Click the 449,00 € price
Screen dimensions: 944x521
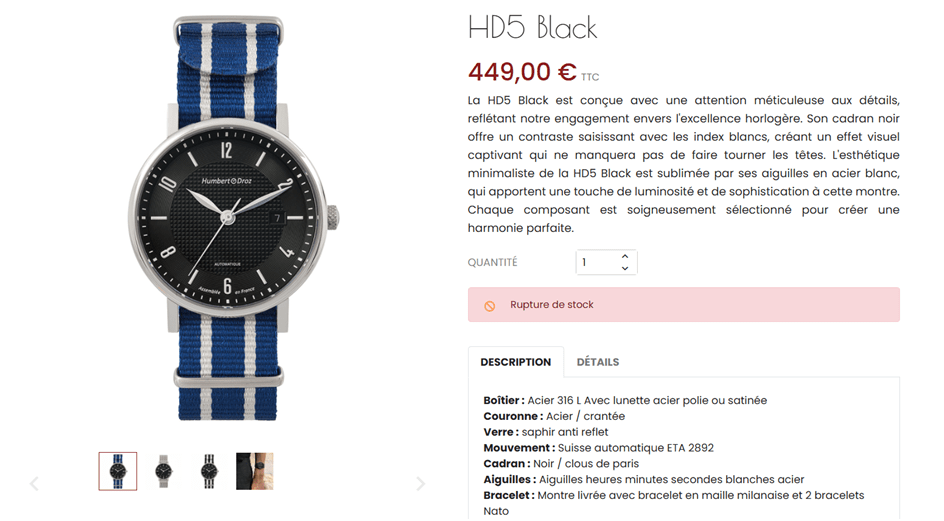pyautogui.click(x=522, y=72)
